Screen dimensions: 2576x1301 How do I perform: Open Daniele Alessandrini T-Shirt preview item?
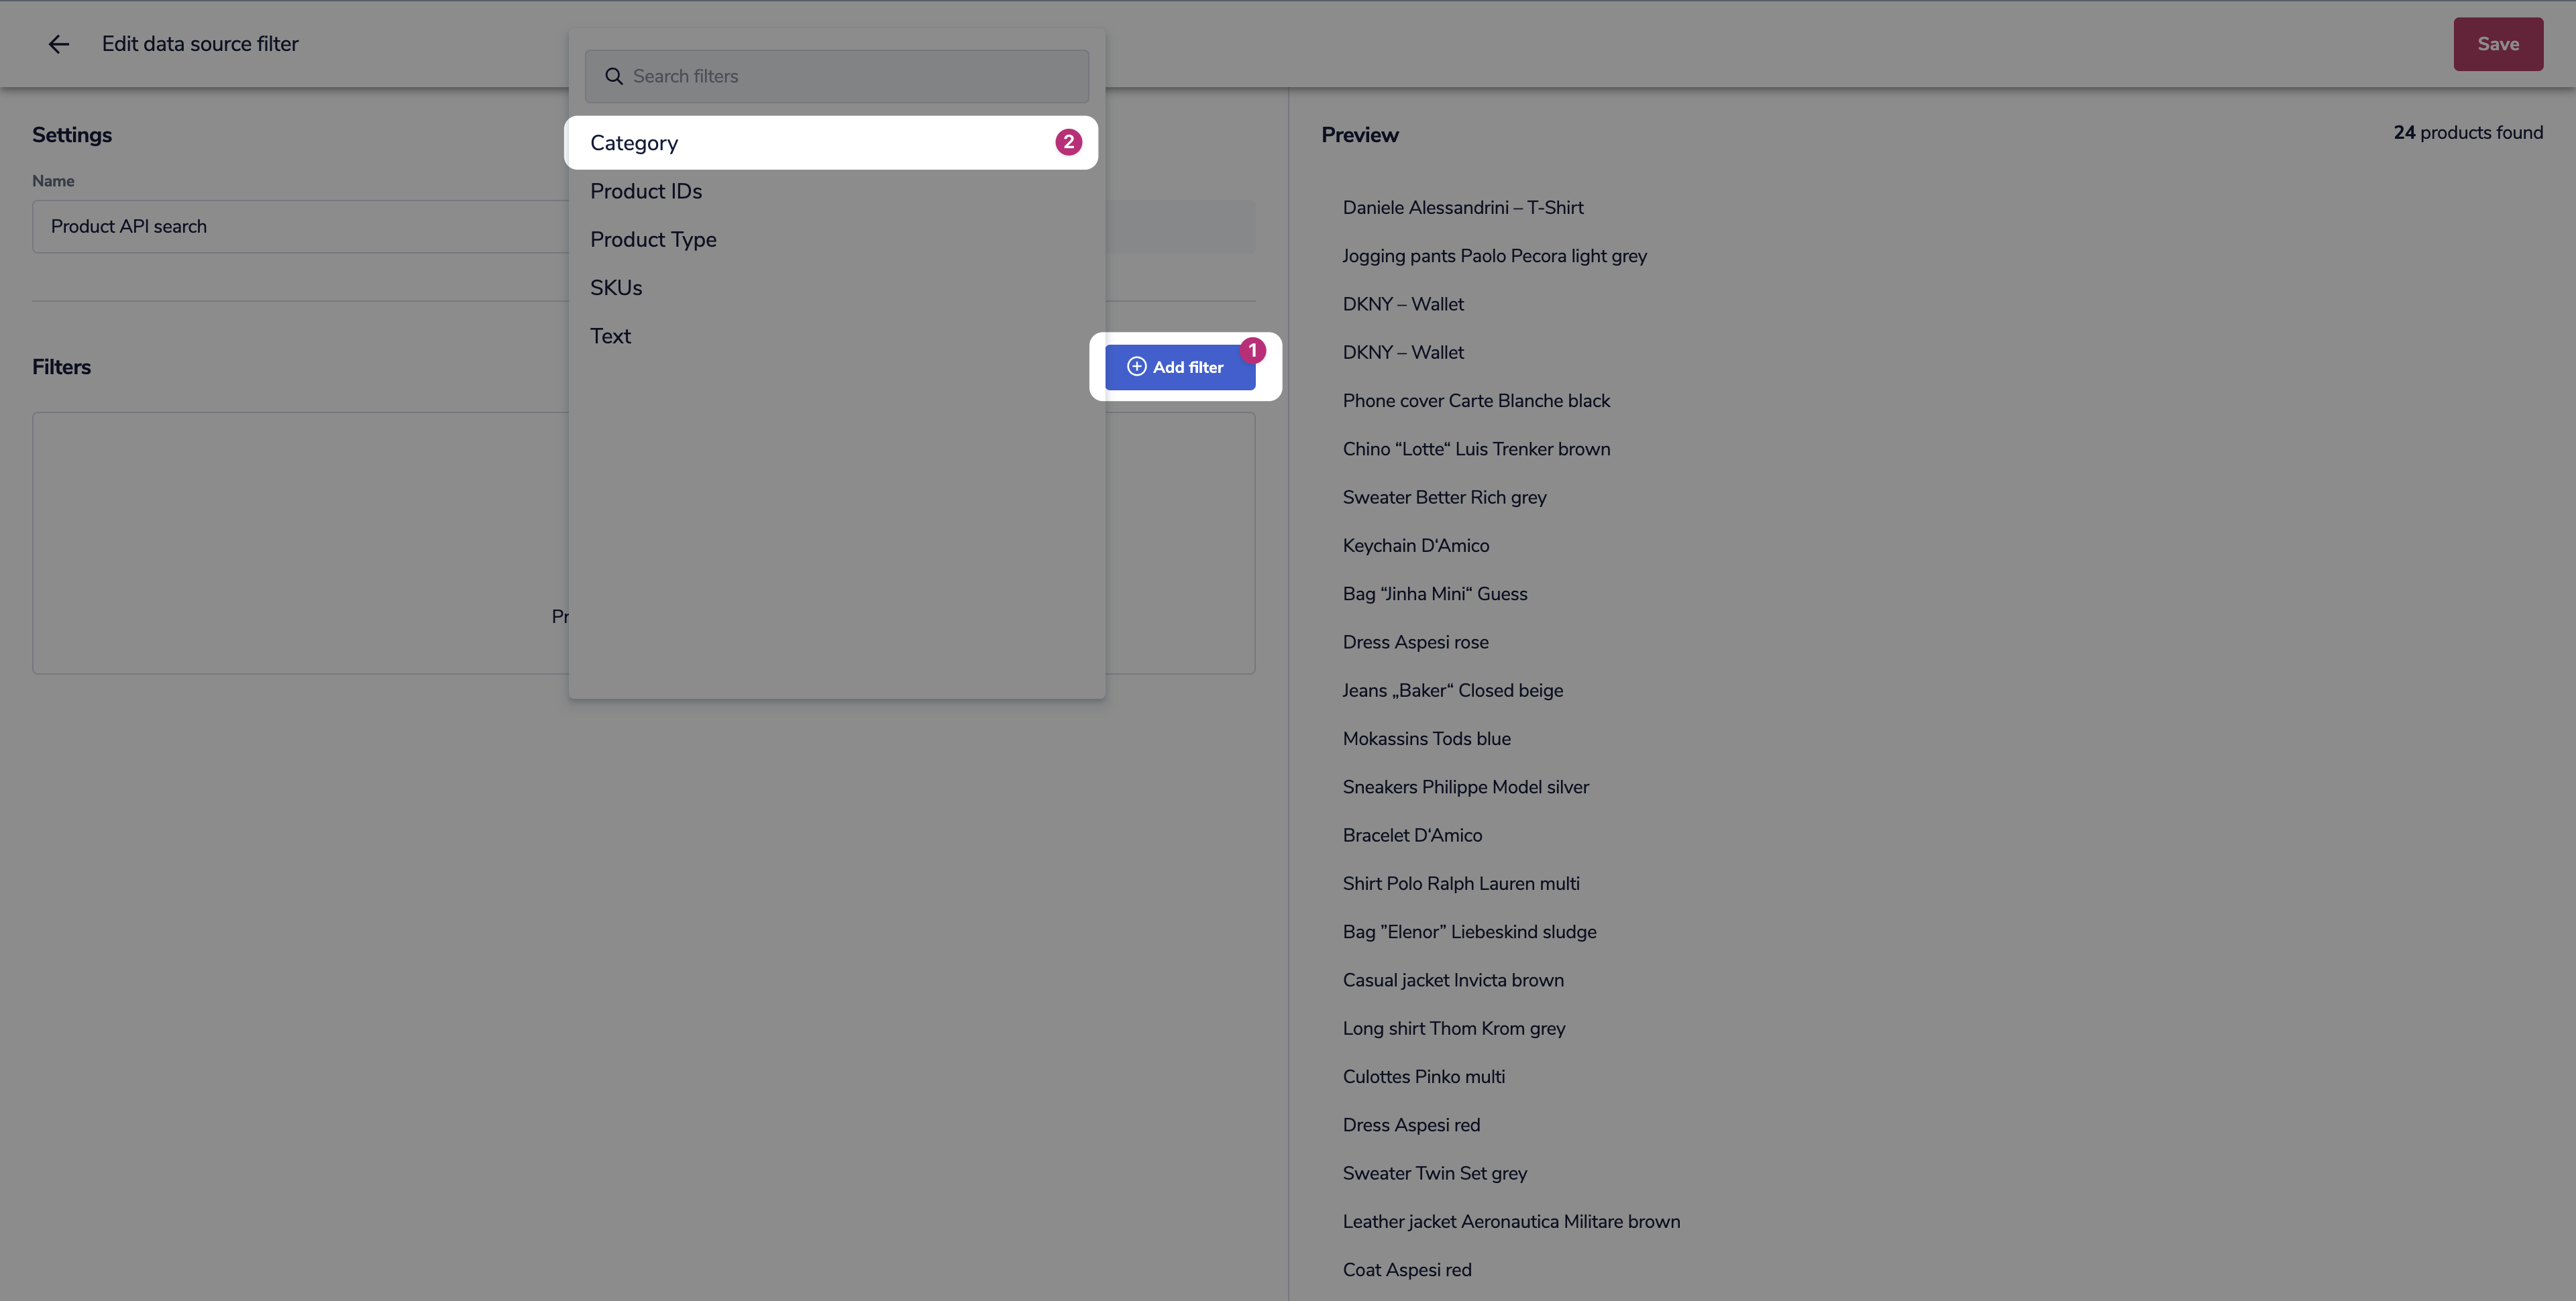tap(1463, 208)
